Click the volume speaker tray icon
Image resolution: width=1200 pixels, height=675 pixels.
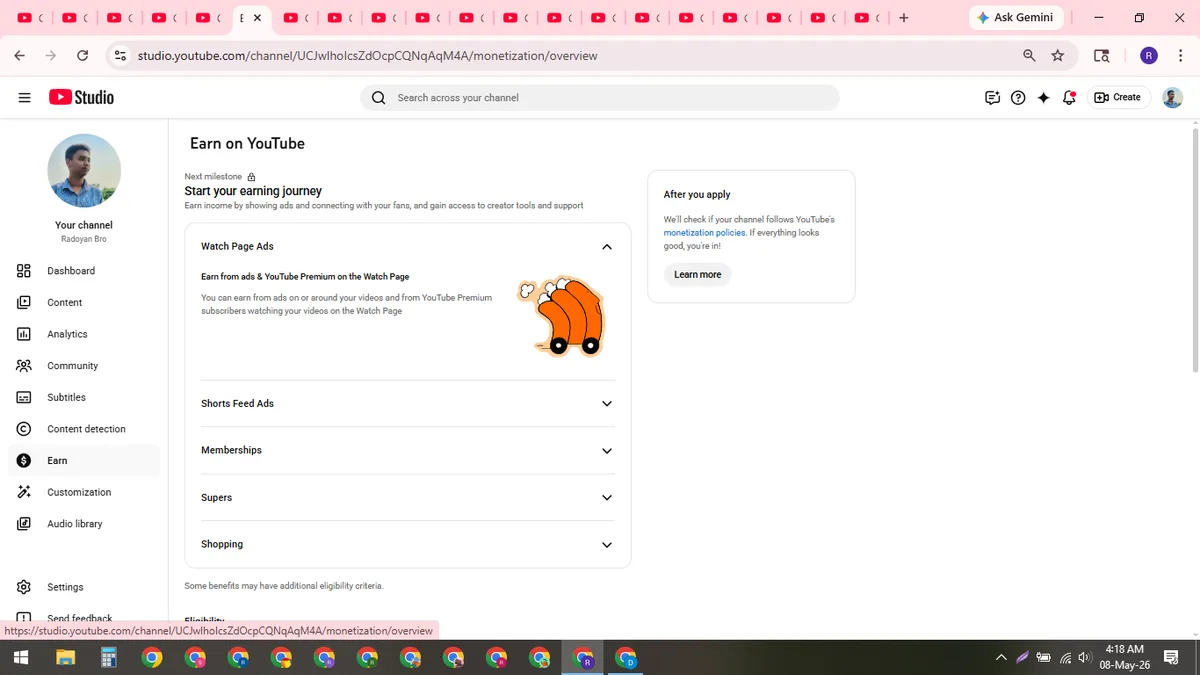[x=1085, y=658]
